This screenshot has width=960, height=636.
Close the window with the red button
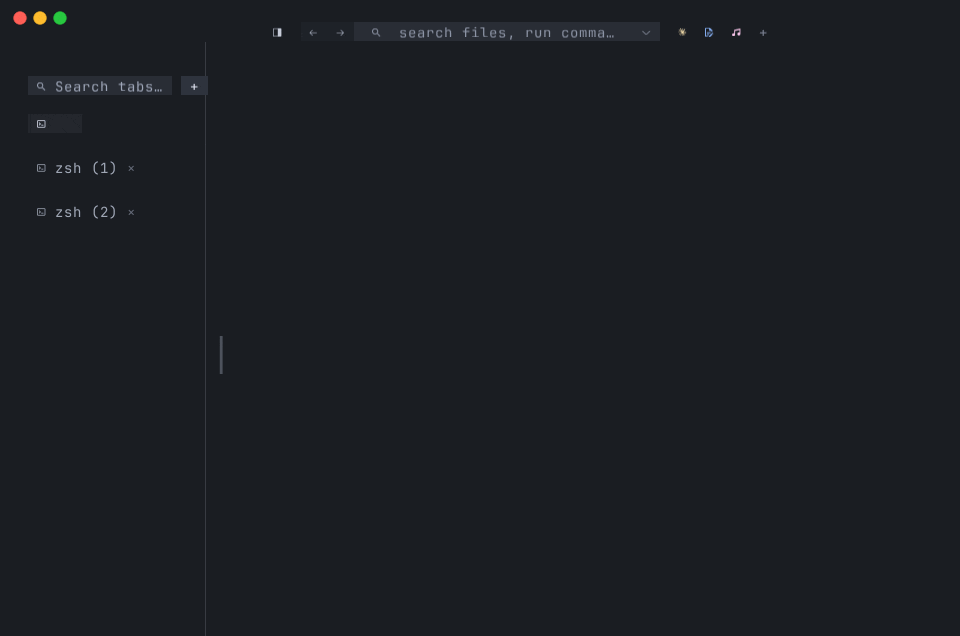tap(20, 18)
